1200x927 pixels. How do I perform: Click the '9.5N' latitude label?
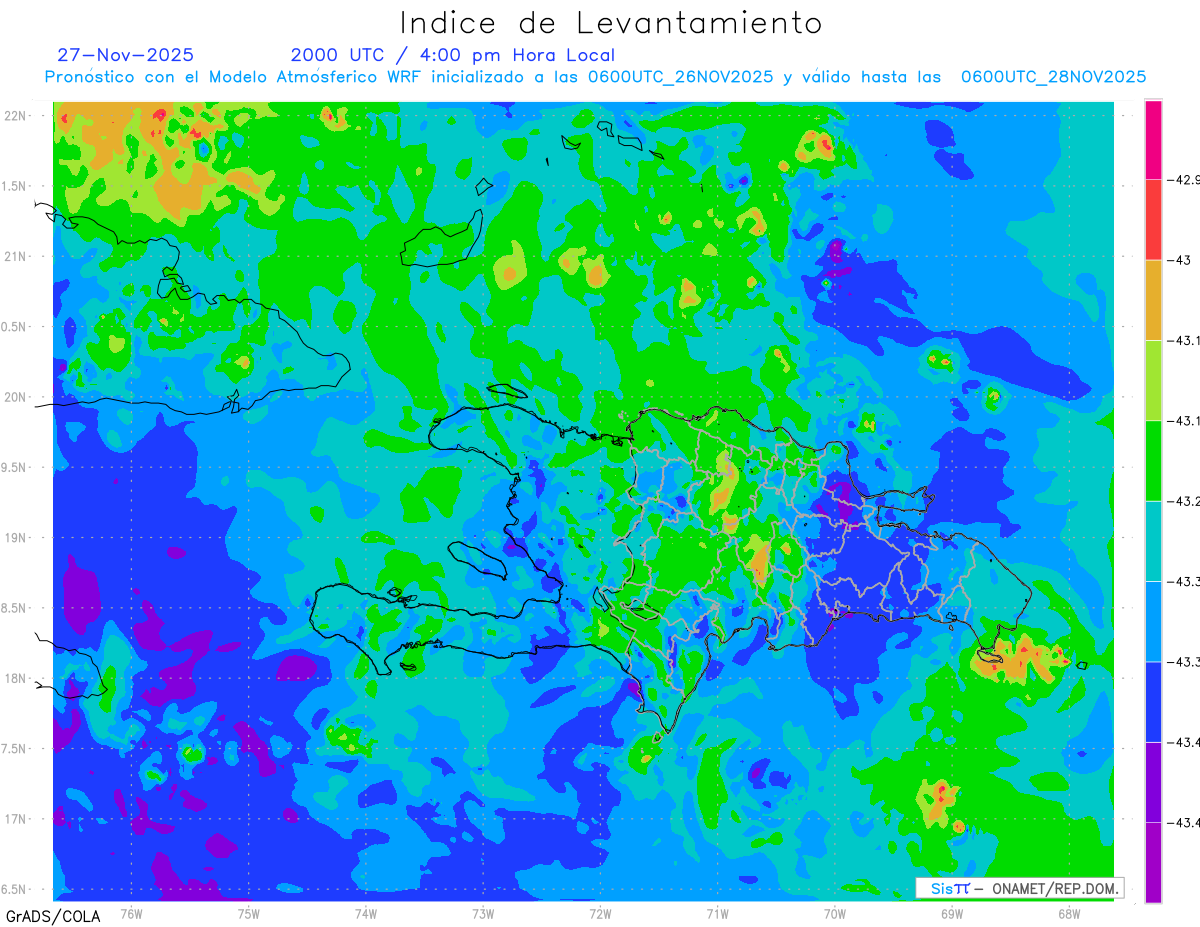15,467
